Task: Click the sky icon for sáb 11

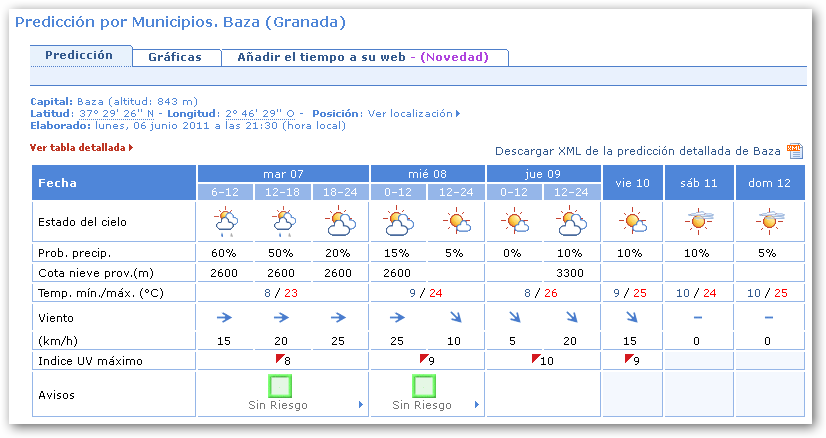Action: tap(698, 221)
